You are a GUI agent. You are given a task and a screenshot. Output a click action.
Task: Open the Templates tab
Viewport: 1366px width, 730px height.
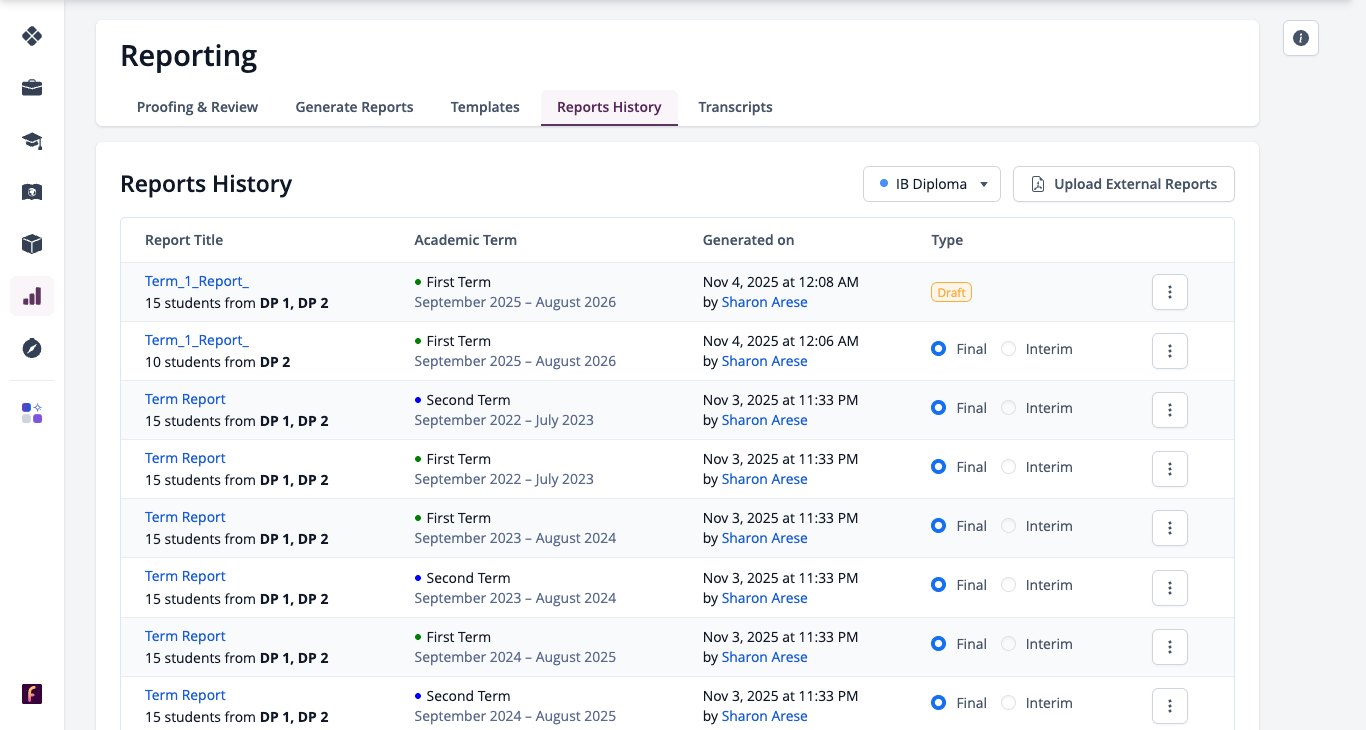point(485,107)
